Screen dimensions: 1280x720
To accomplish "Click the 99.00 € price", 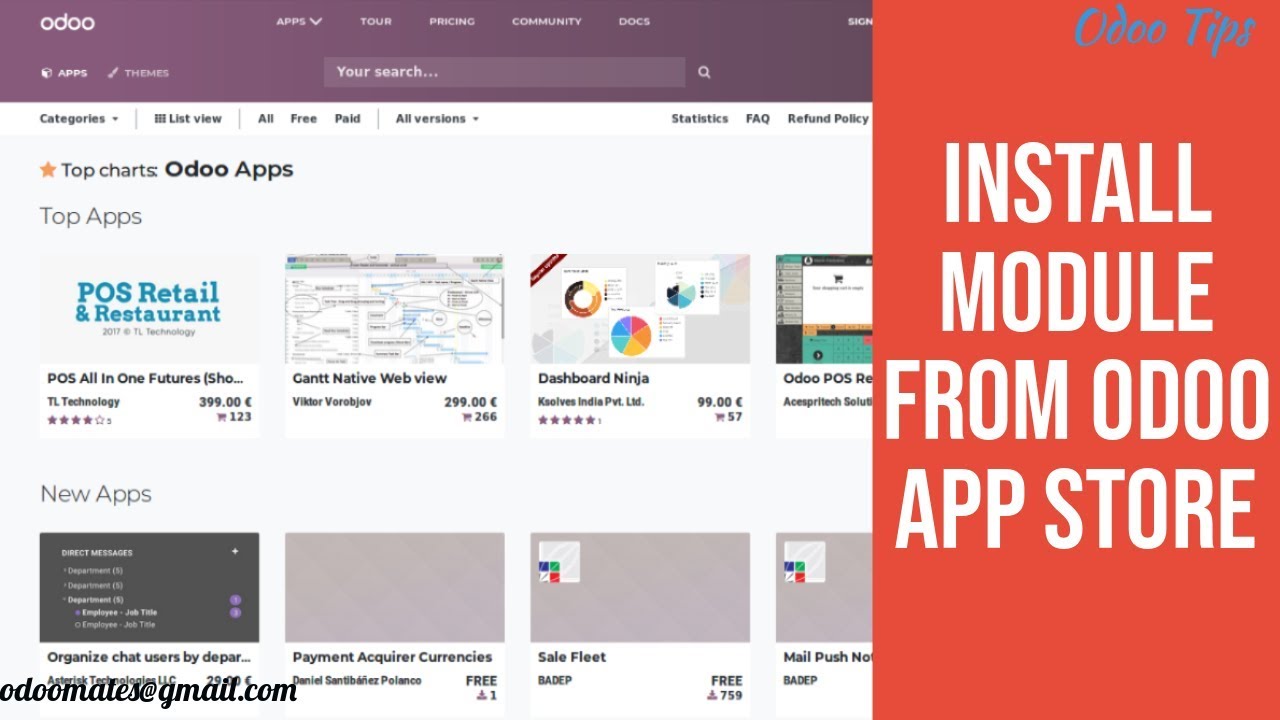I will (720, 402).
